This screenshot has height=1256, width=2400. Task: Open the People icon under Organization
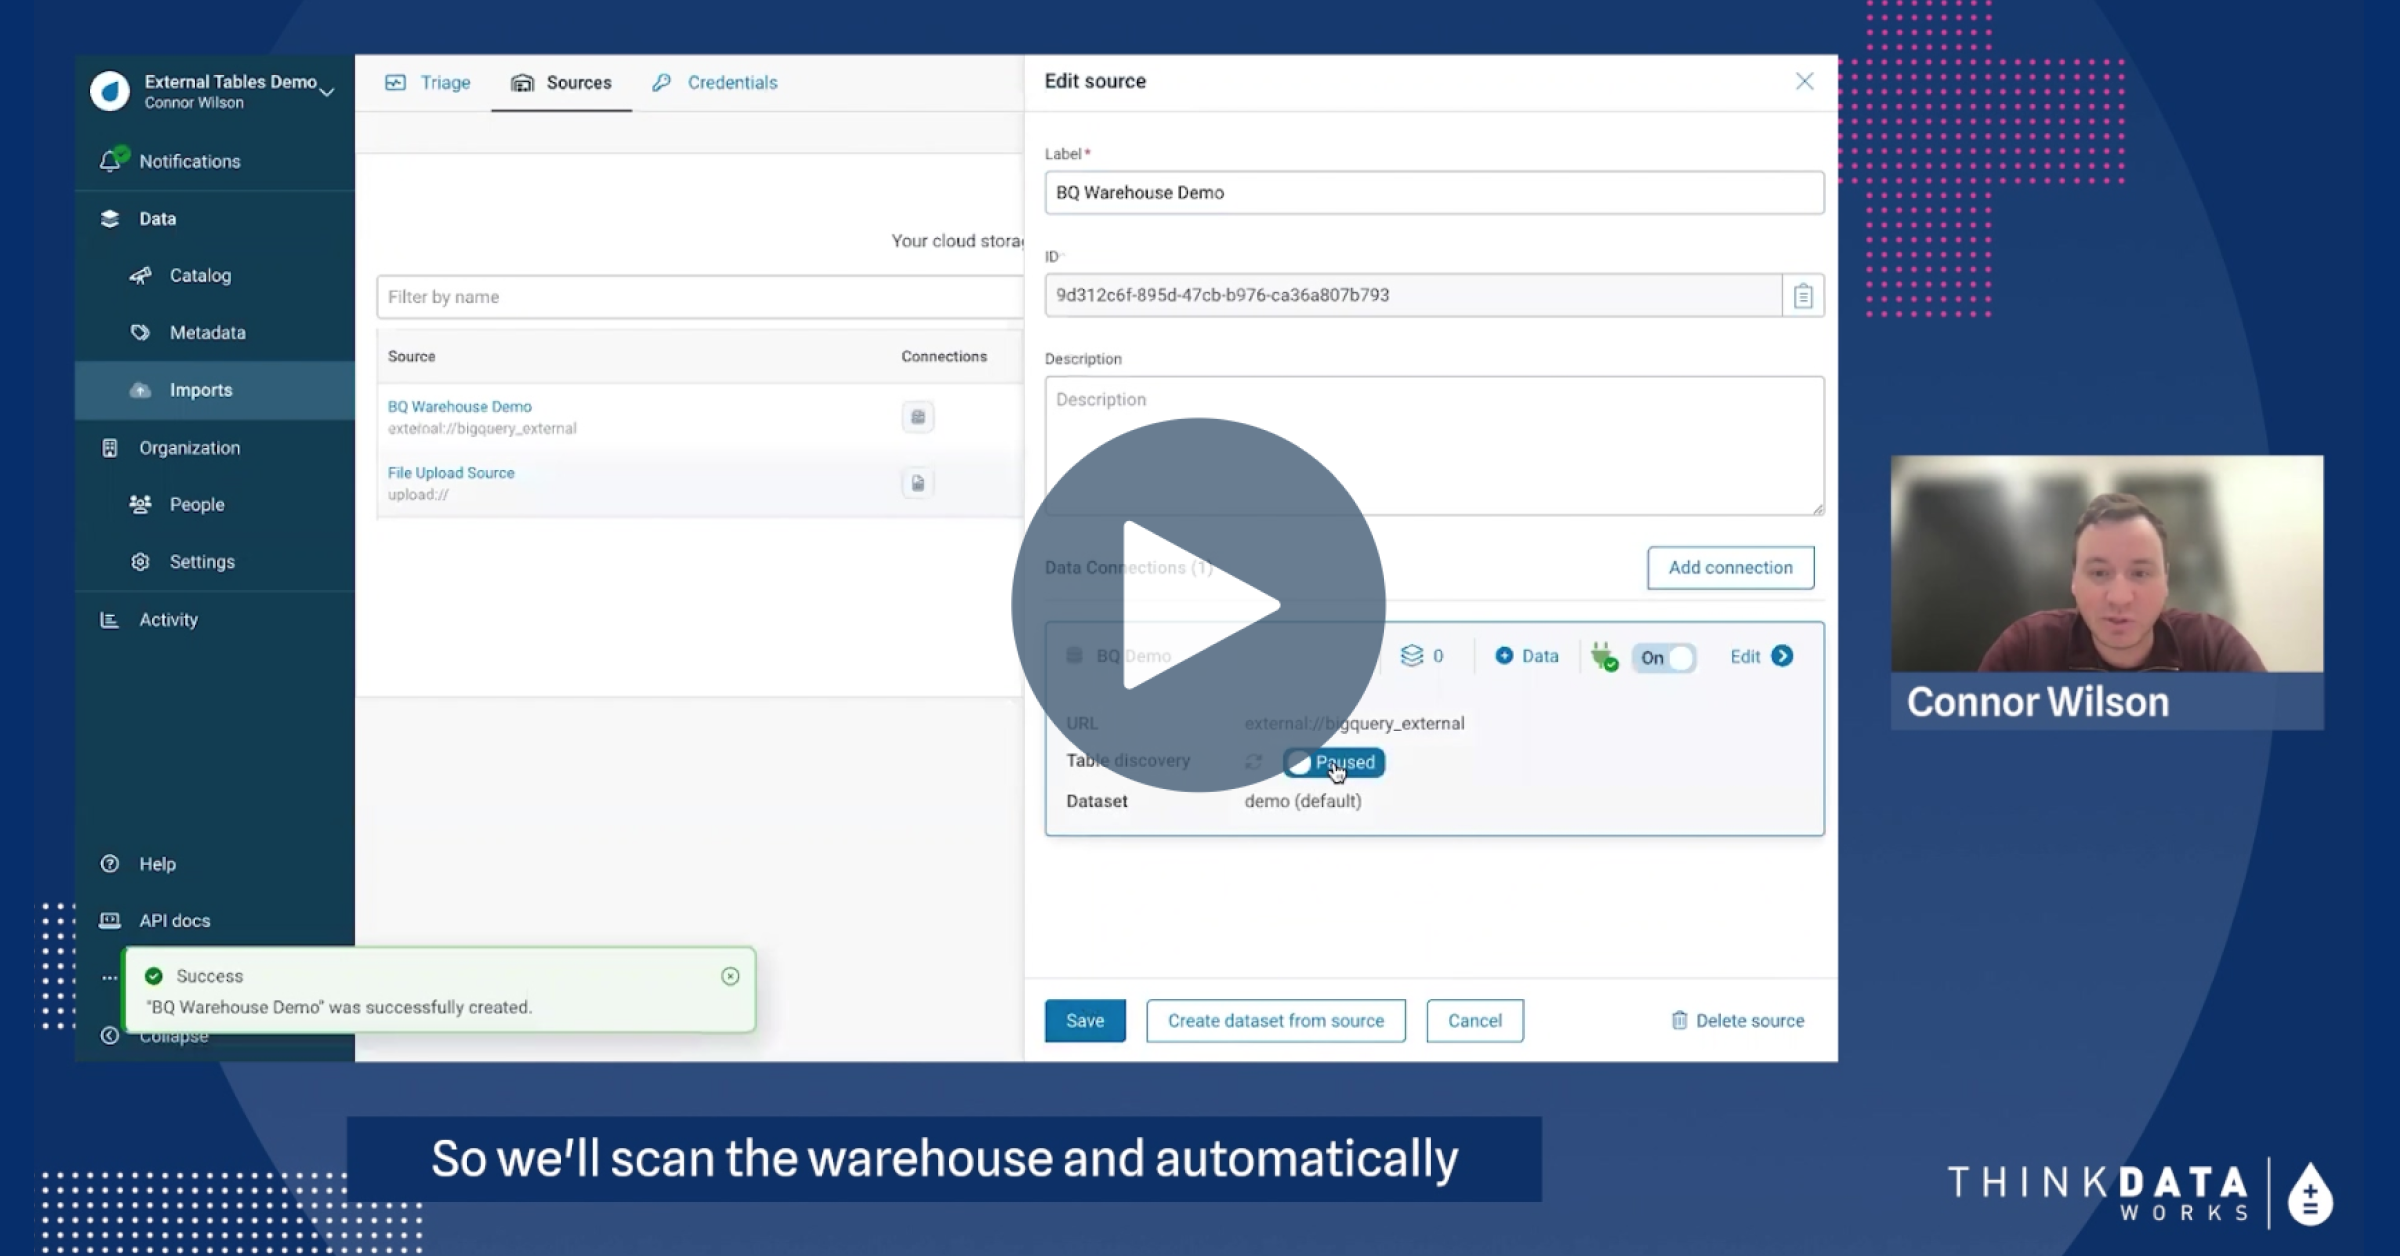tap(141, 504)
